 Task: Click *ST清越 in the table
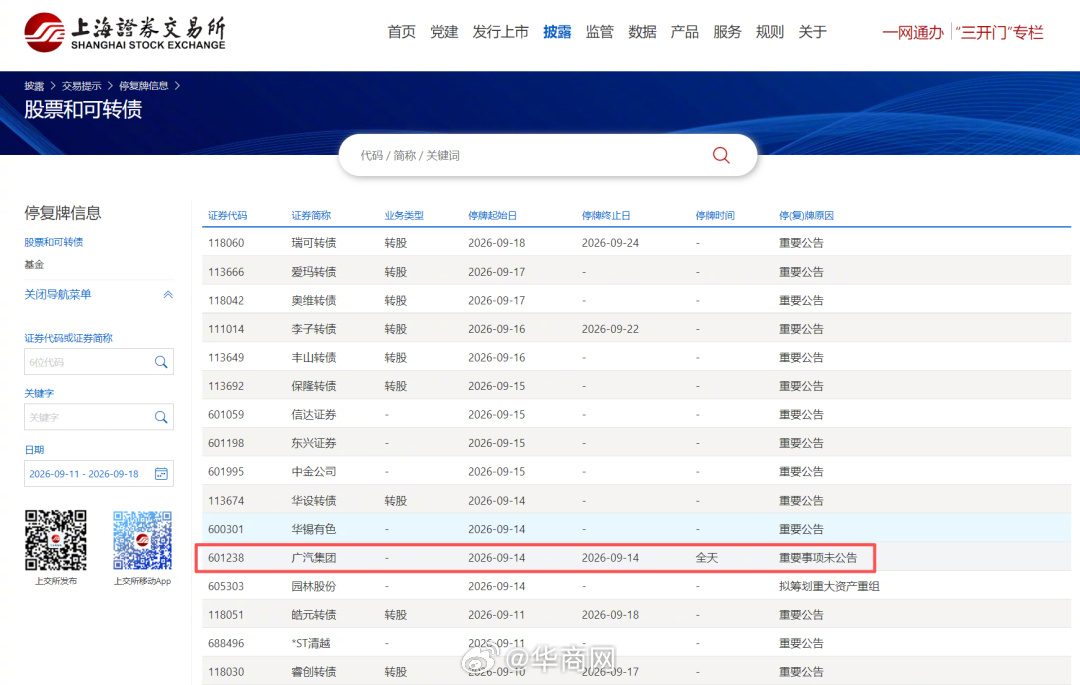(311, 644)
